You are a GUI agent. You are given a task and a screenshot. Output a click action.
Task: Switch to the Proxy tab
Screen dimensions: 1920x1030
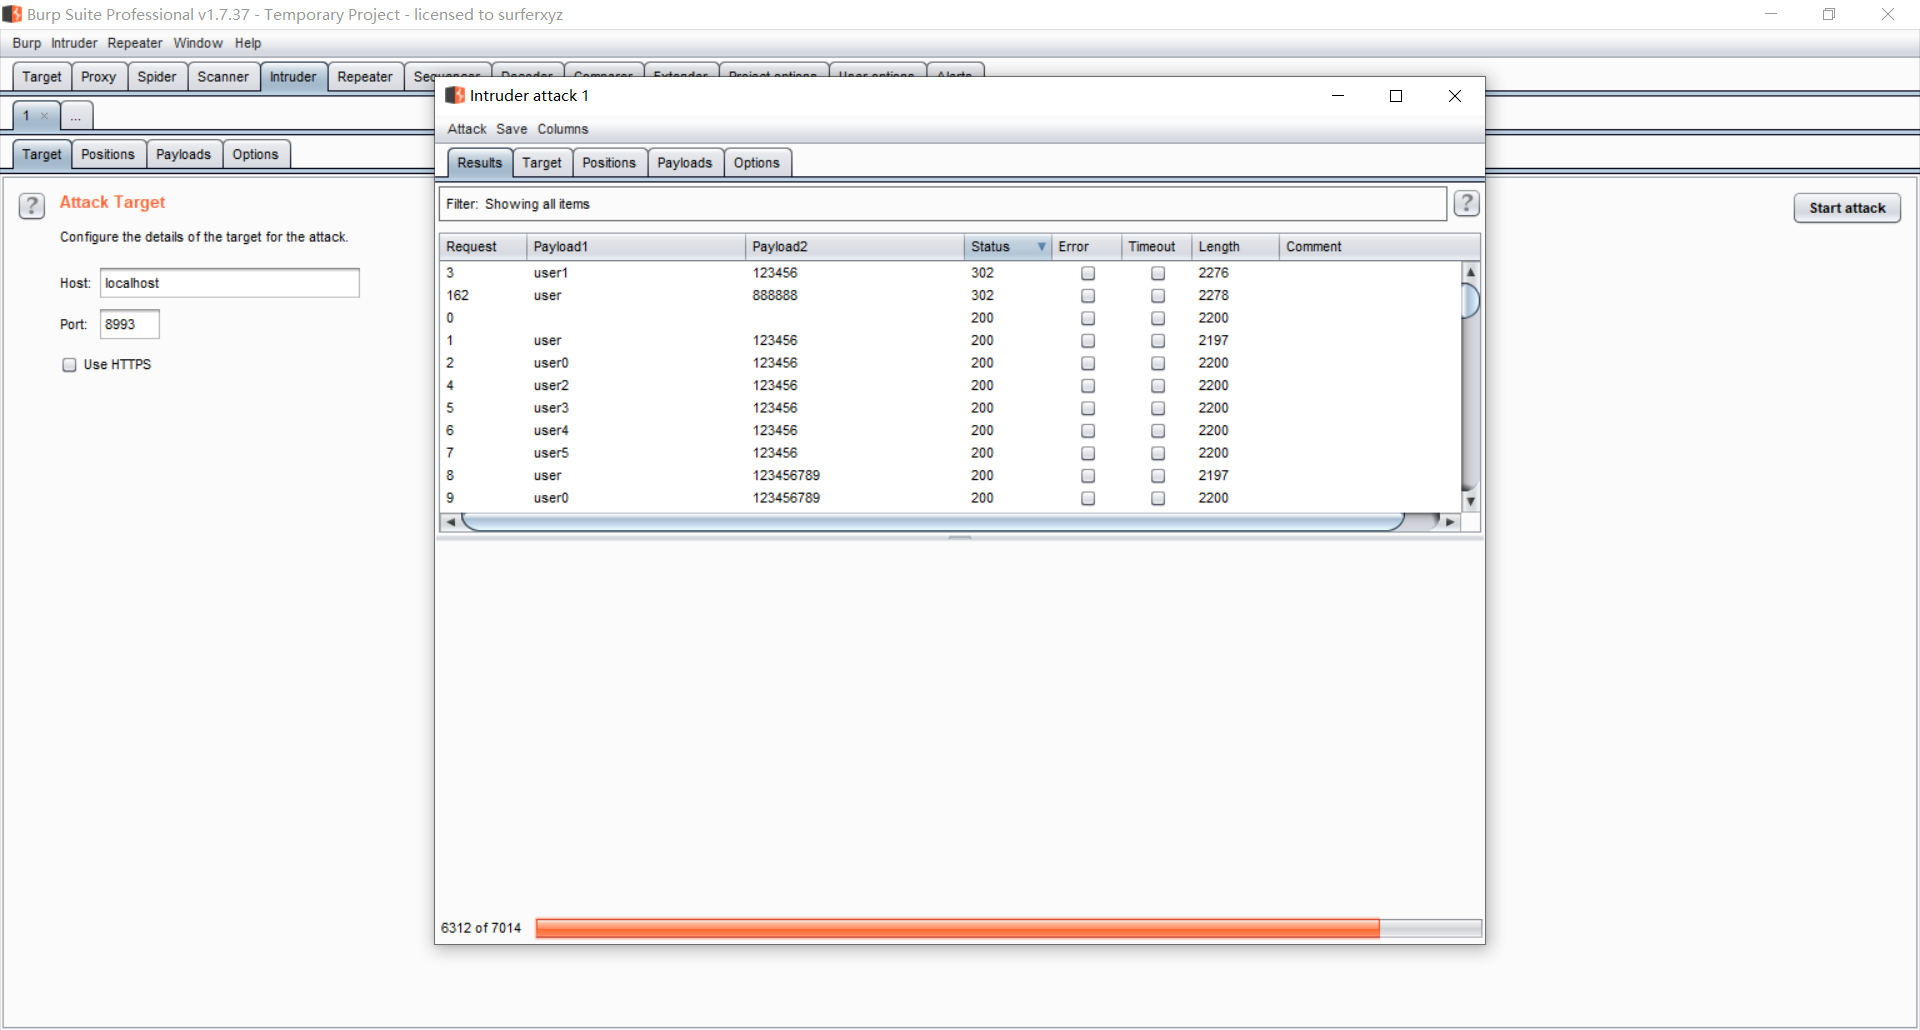pyautogui.click(x=98, y=76)
